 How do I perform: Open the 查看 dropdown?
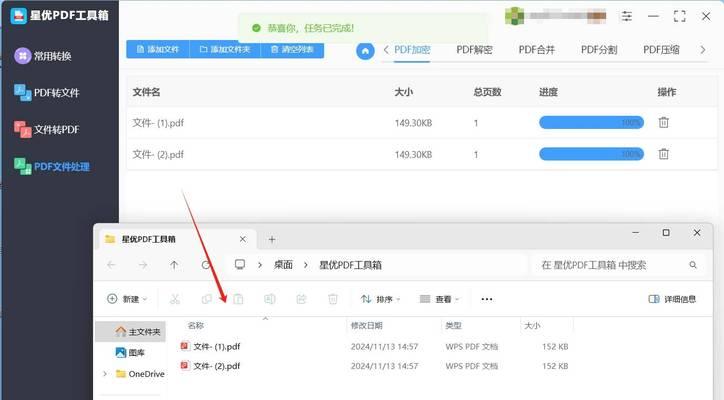tap(440, 299)
